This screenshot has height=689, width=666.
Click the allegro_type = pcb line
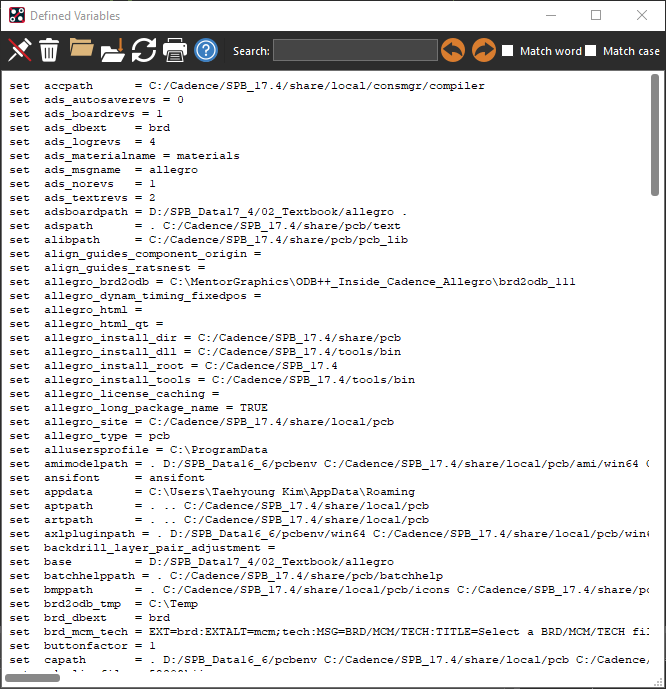point(90,437)
